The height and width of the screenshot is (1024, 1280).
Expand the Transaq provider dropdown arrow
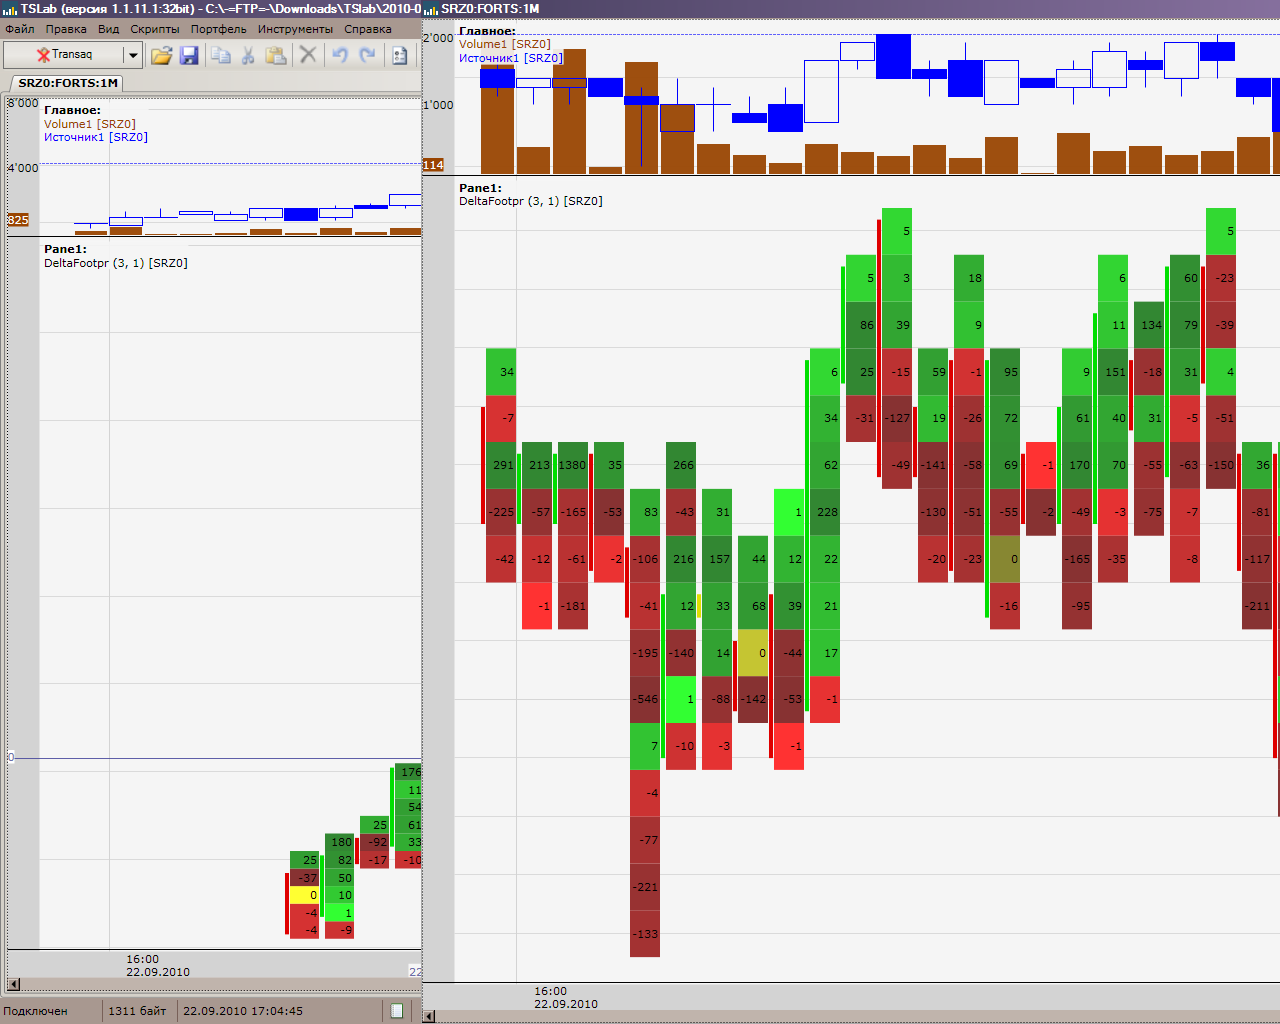pyautogui.click(x=132, y=55)
